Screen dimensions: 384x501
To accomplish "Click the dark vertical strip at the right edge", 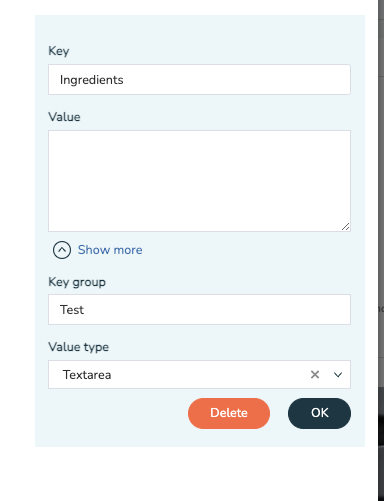I will point(381,250).
